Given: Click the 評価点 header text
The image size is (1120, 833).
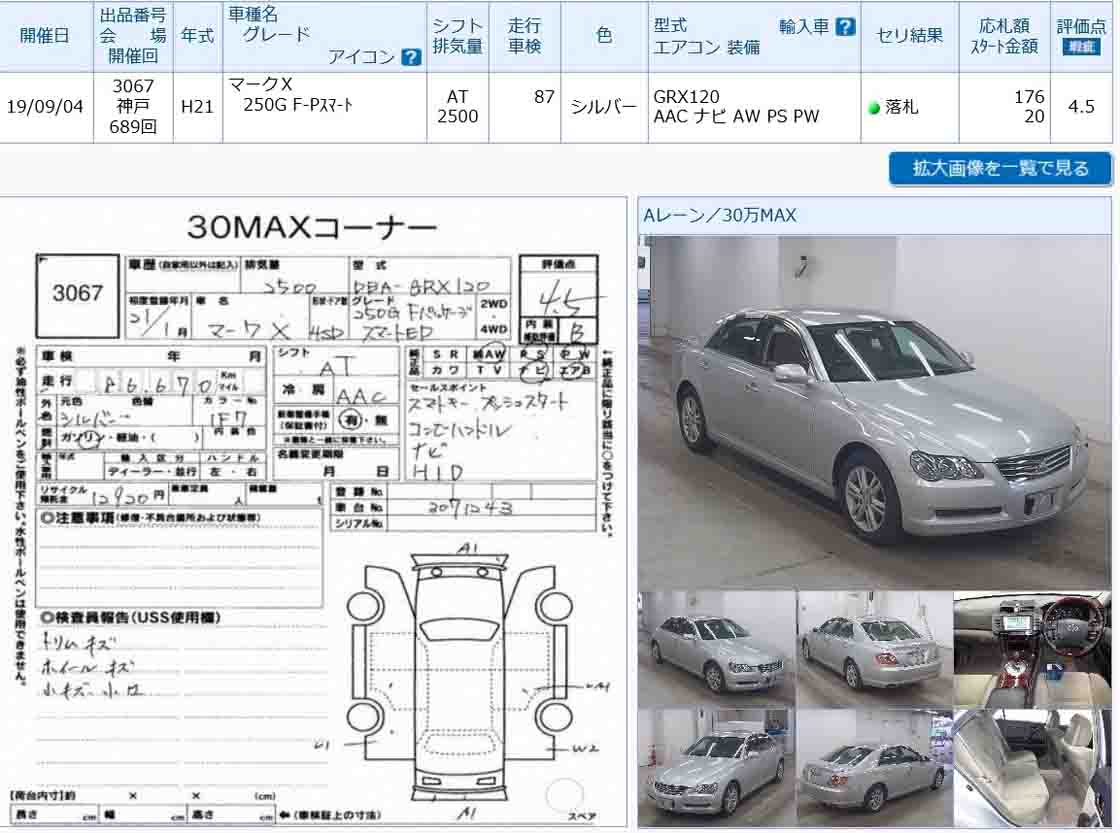Looking at the screenshot, I should coord(1081,26).
